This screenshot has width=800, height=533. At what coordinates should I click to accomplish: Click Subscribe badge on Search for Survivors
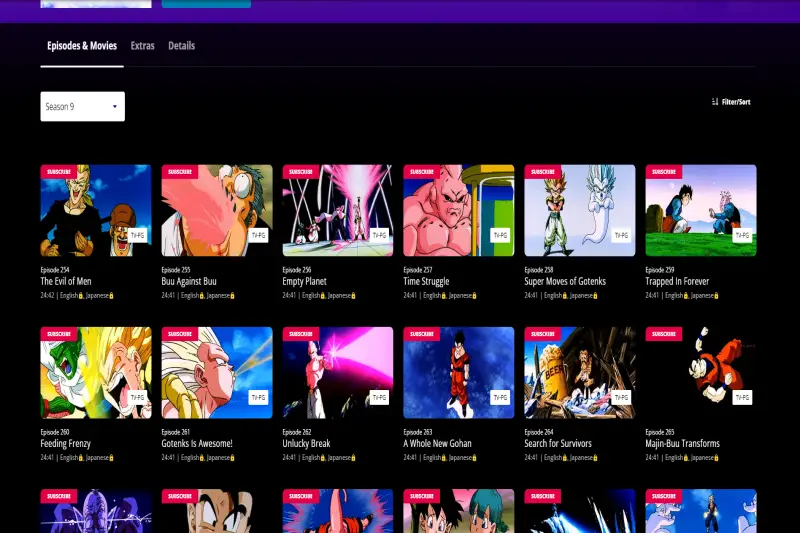coord(542,334)
